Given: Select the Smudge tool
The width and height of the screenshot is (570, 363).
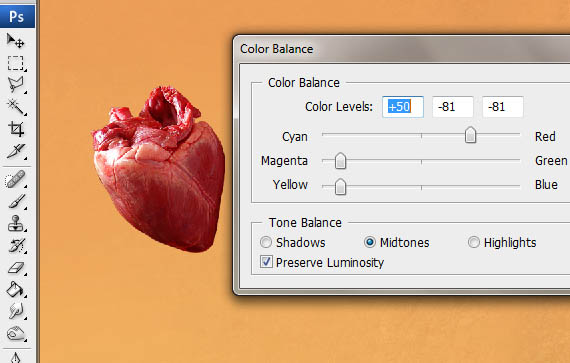Looking at the screenshot, I should (16, 311).
